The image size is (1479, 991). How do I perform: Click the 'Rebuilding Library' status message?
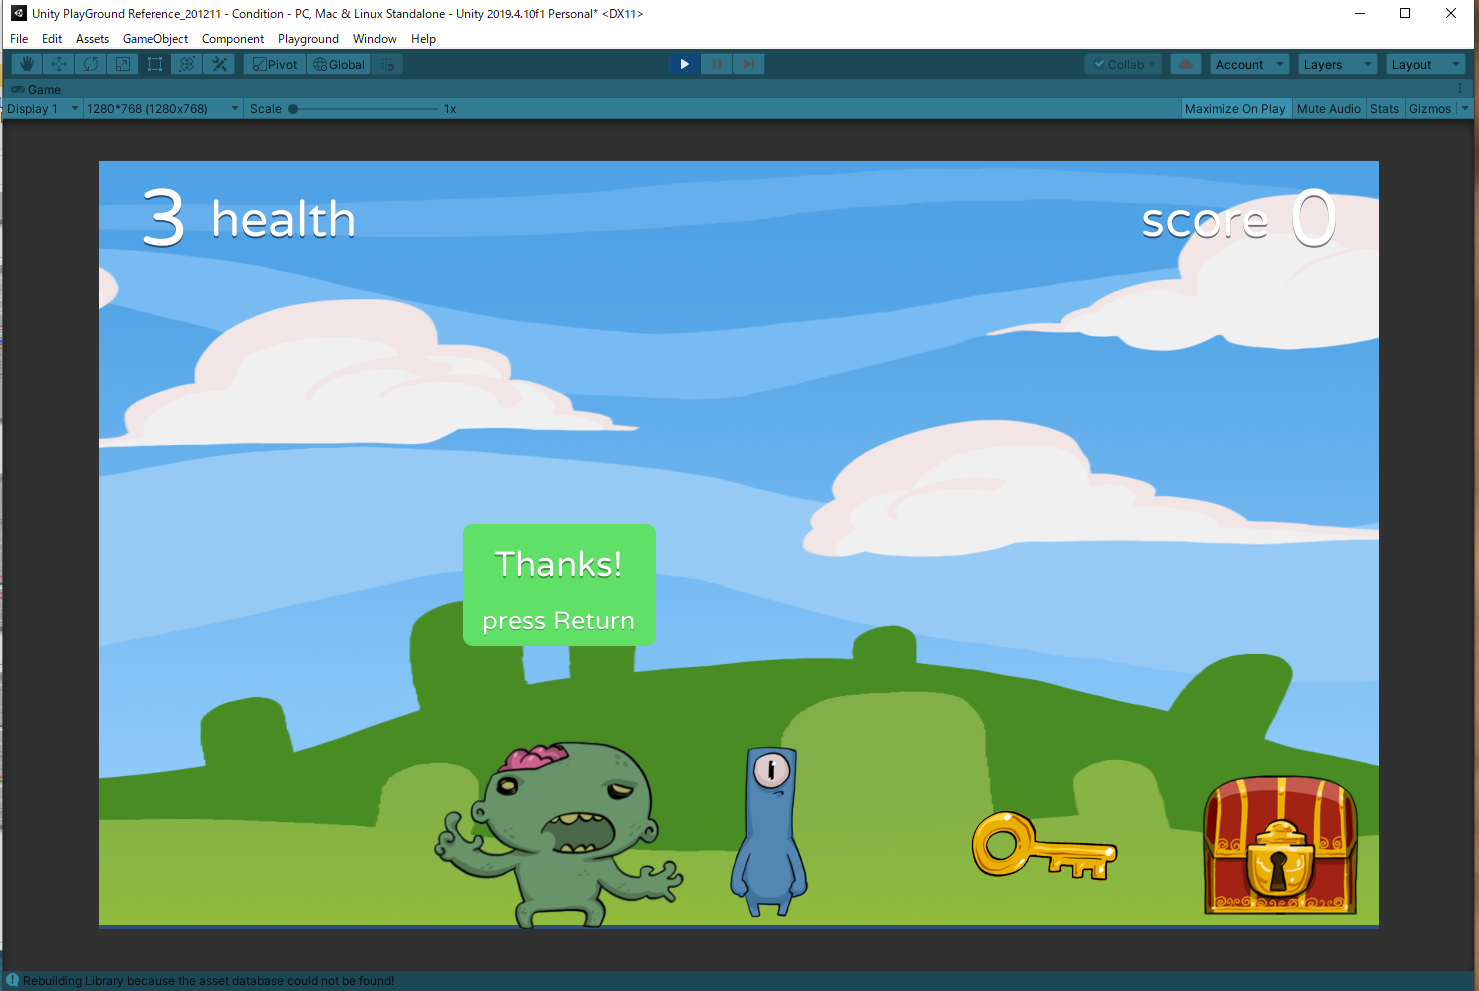pos(208,981)
